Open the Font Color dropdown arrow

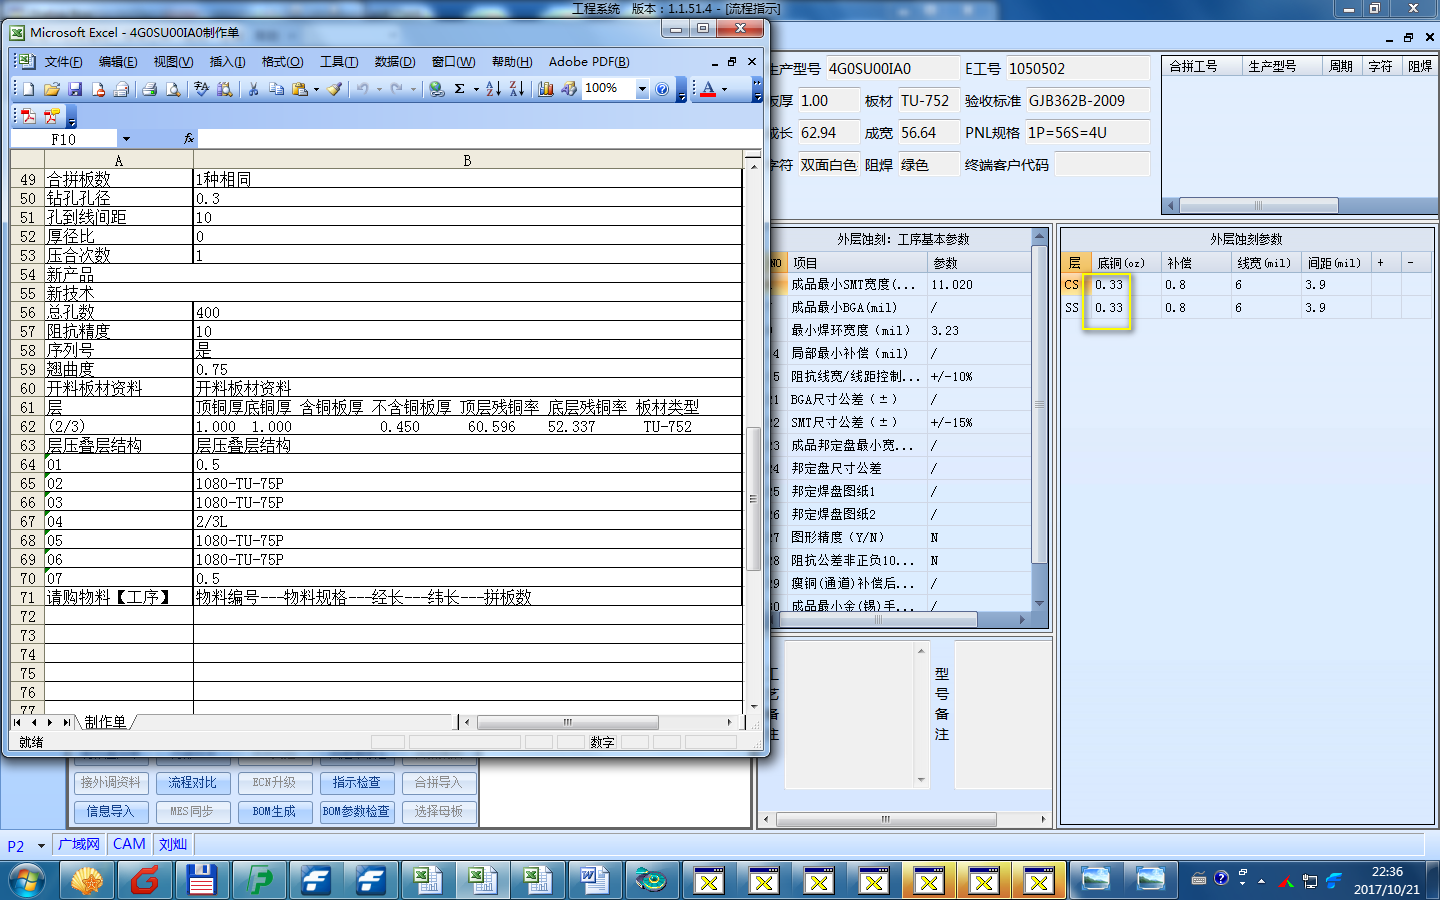[x=725, y=89]
